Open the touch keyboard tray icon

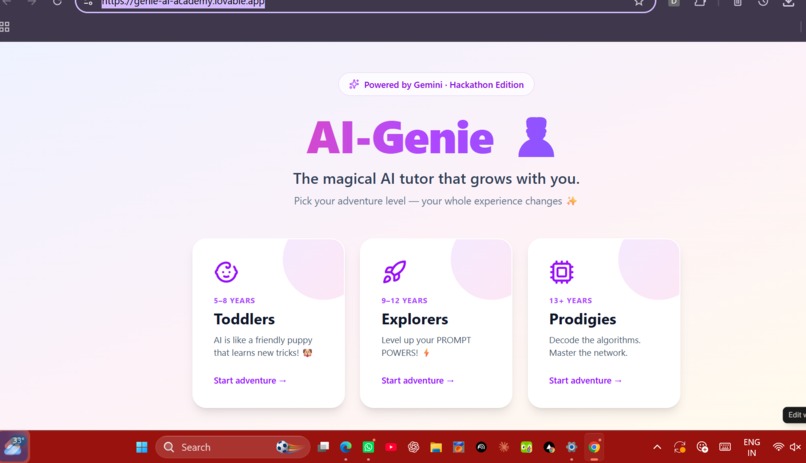pos(725,447)
